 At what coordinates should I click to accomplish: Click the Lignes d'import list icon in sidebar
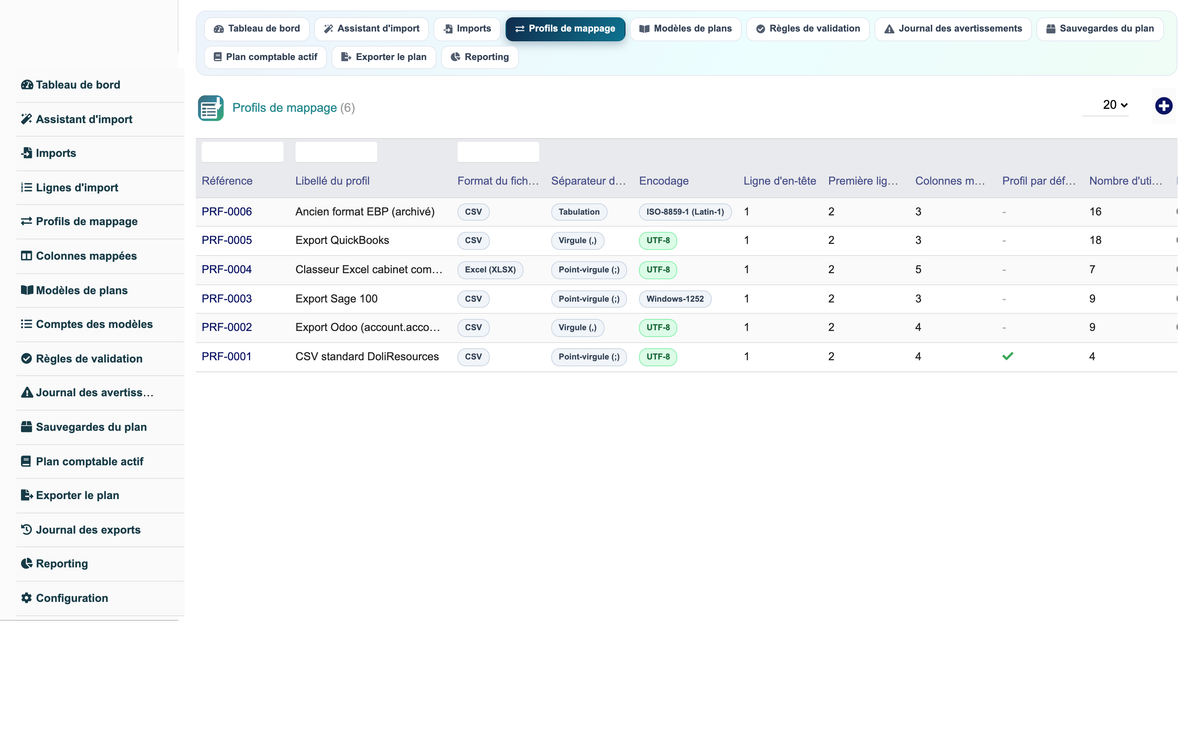[x=27, y=187]
